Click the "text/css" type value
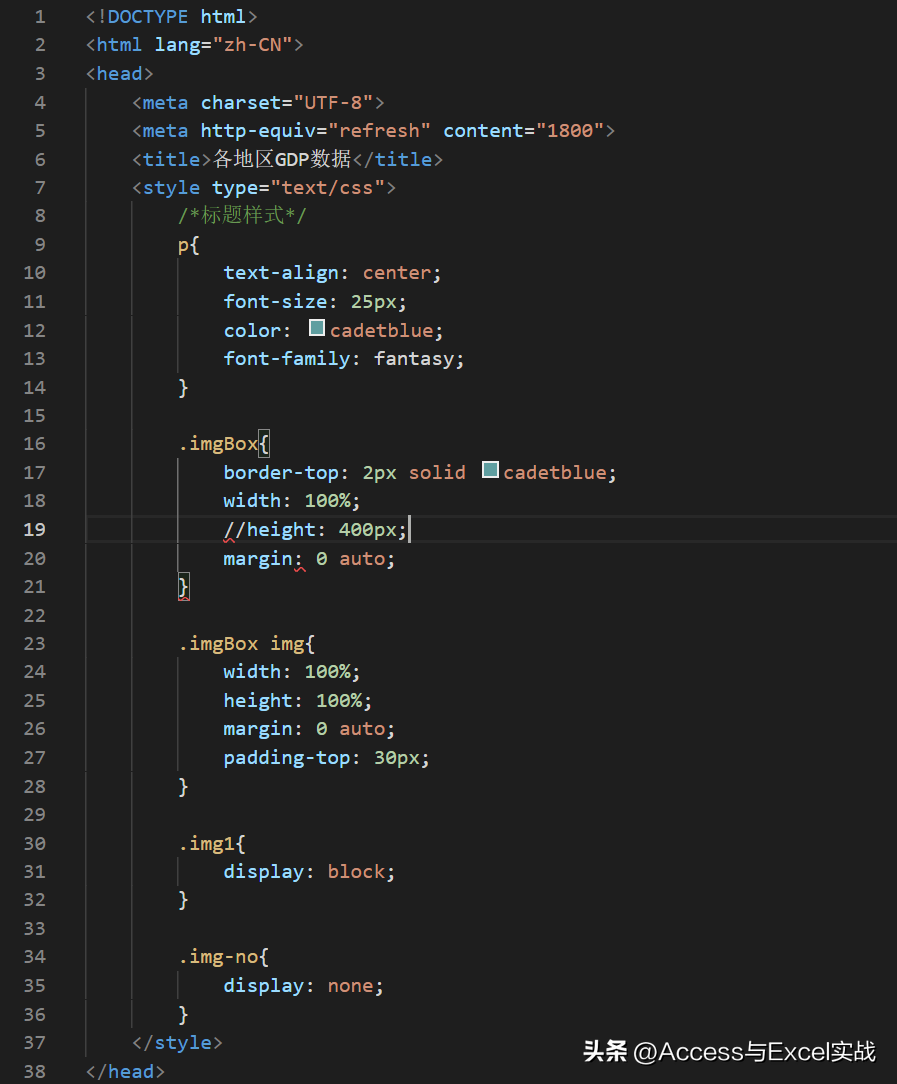 pos(328,188)
